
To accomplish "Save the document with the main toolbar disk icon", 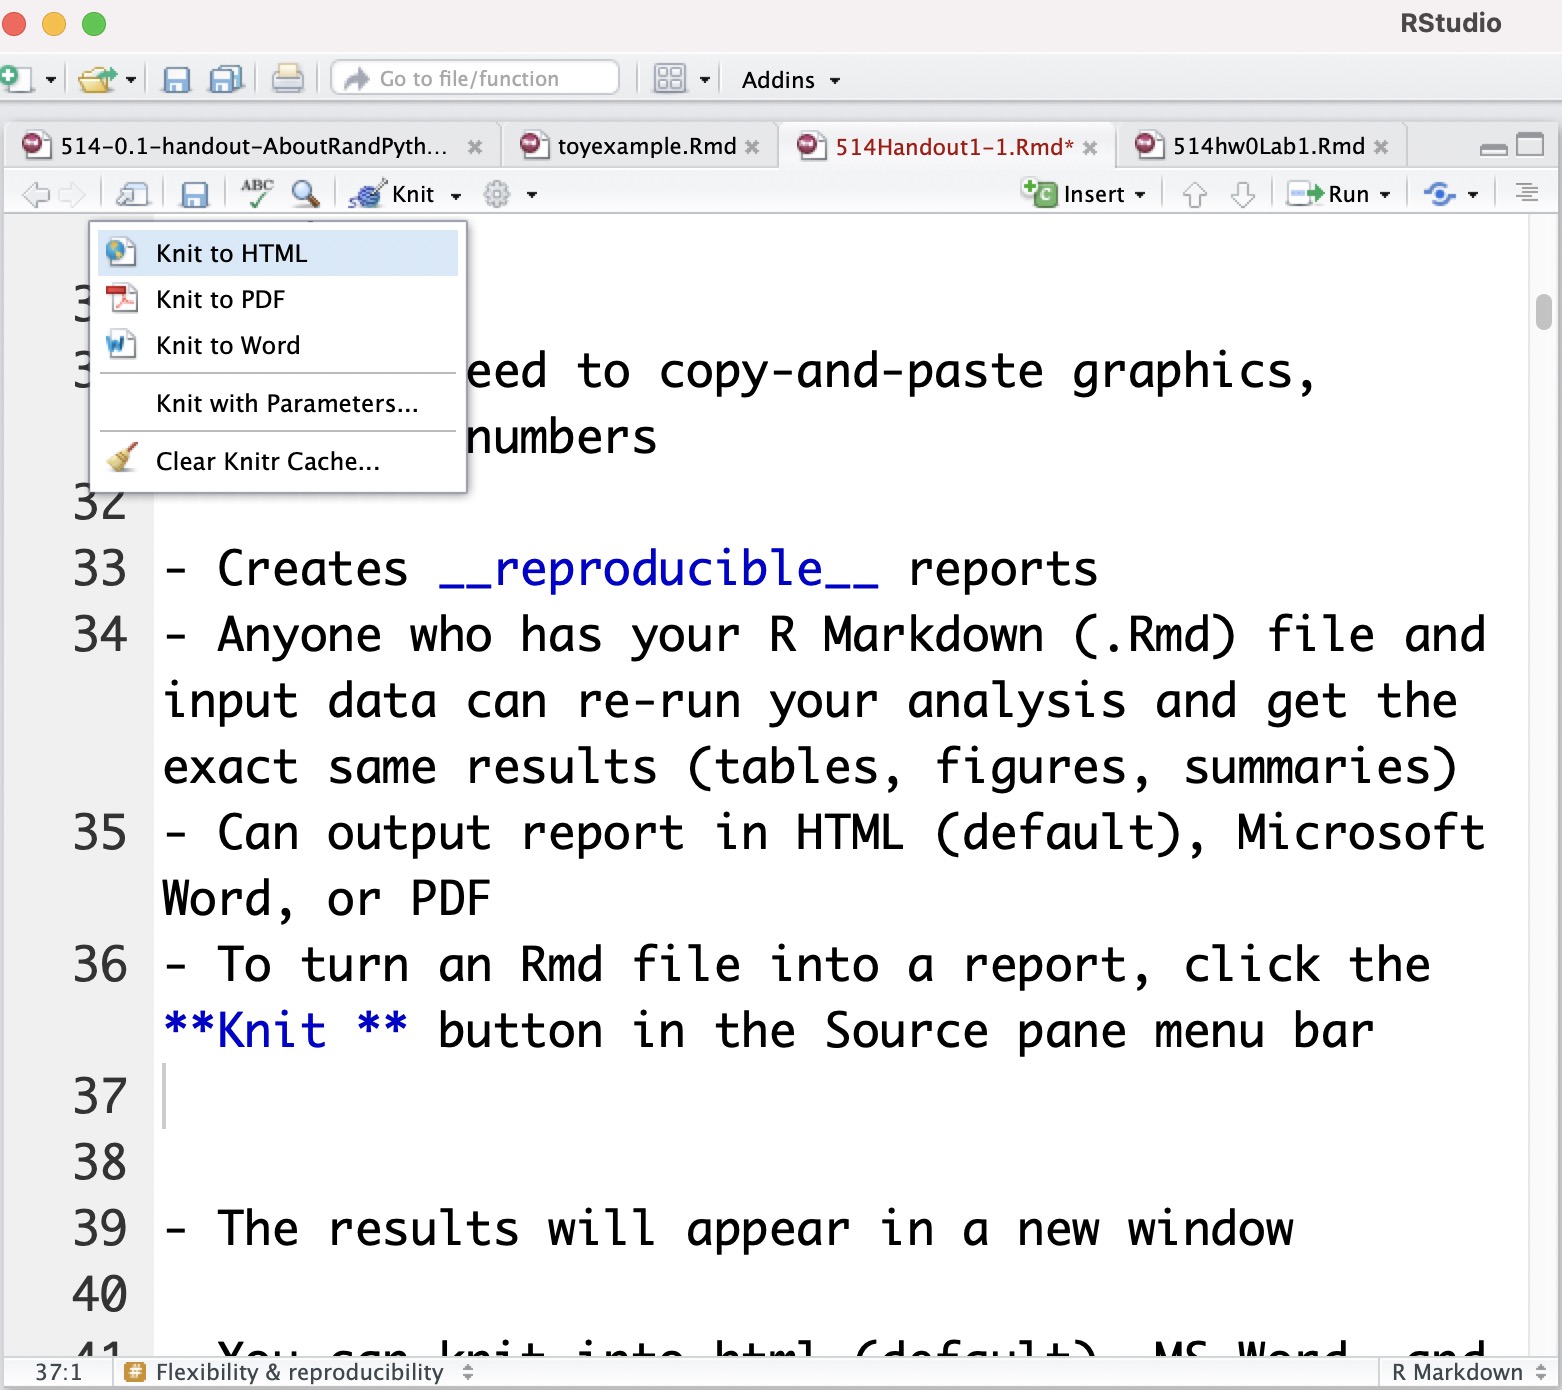I will (x=176, y=79).
